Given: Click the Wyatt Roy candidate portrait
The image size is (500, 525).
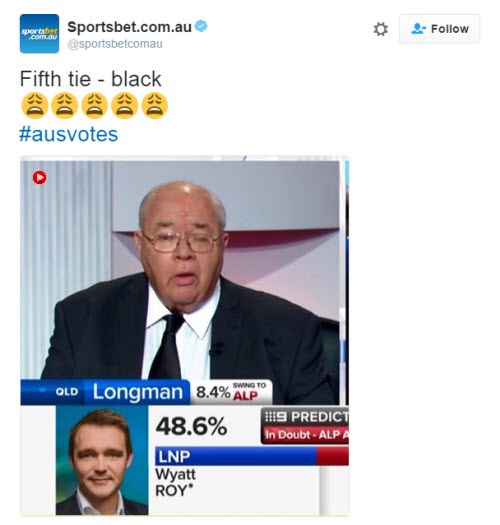Looking at the screenshot, I should click(102, 460).
